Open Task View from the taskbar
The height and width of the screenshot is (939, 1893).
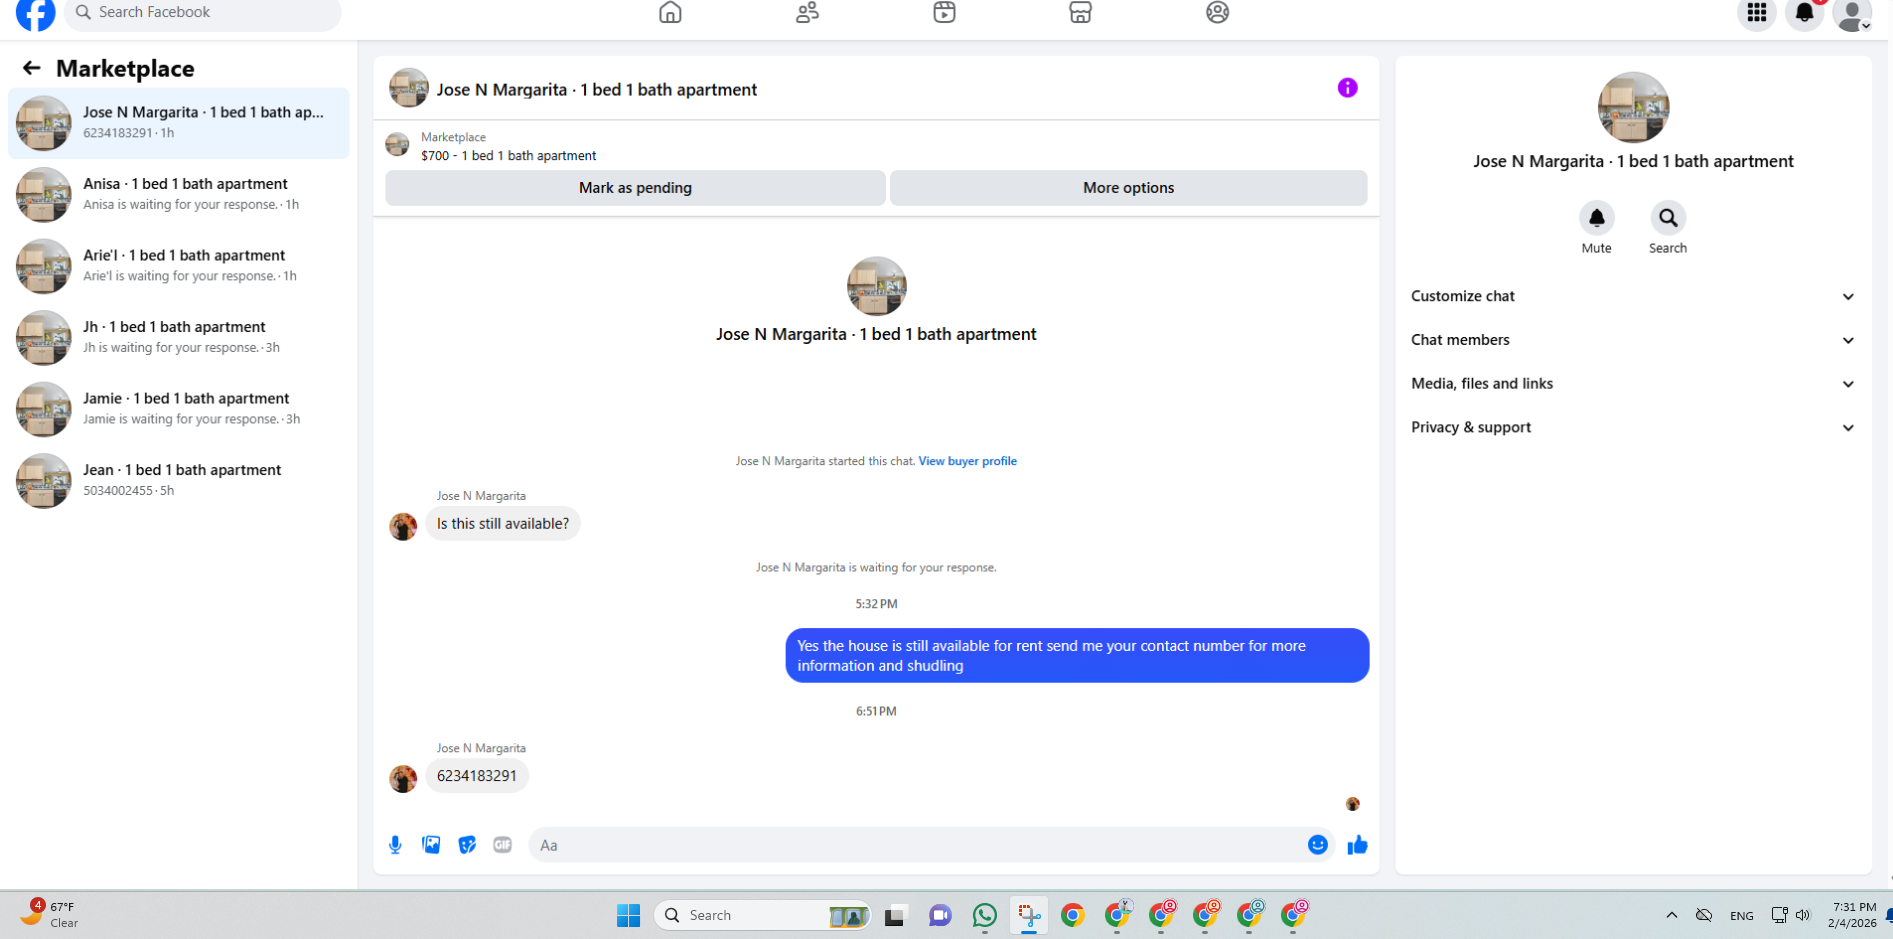(895, 915)
